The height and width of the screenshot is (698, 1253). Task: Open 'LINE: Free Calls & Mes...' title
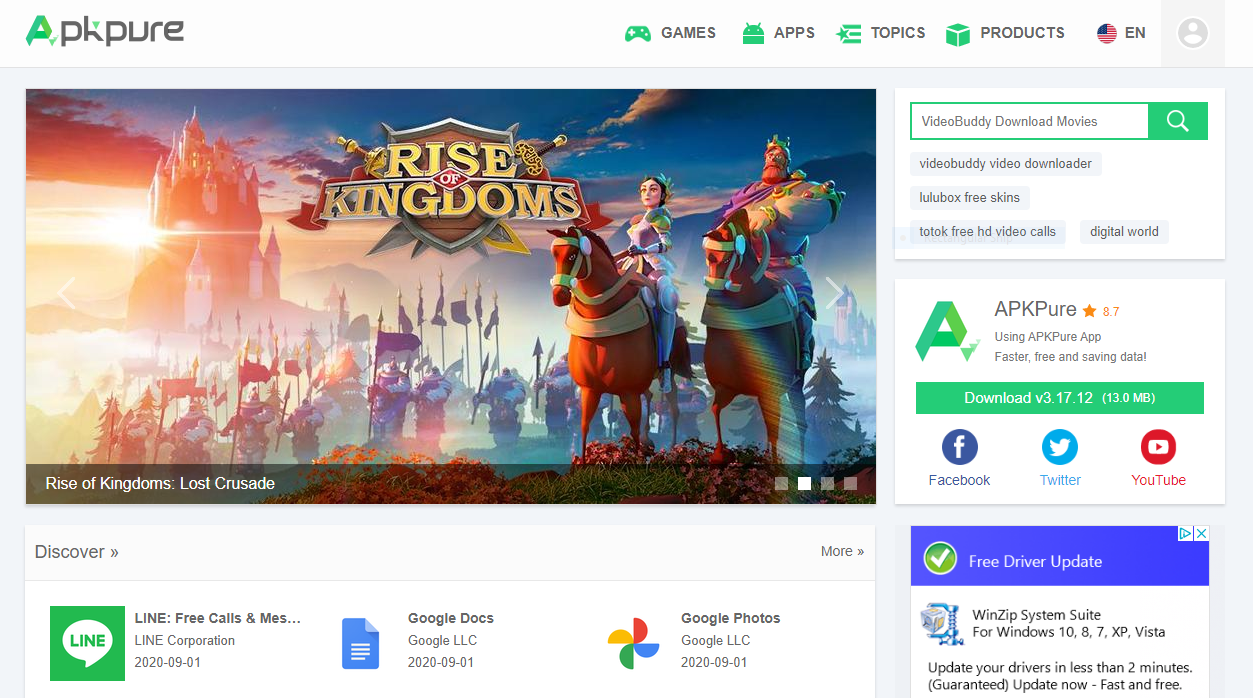pos(218,618)
